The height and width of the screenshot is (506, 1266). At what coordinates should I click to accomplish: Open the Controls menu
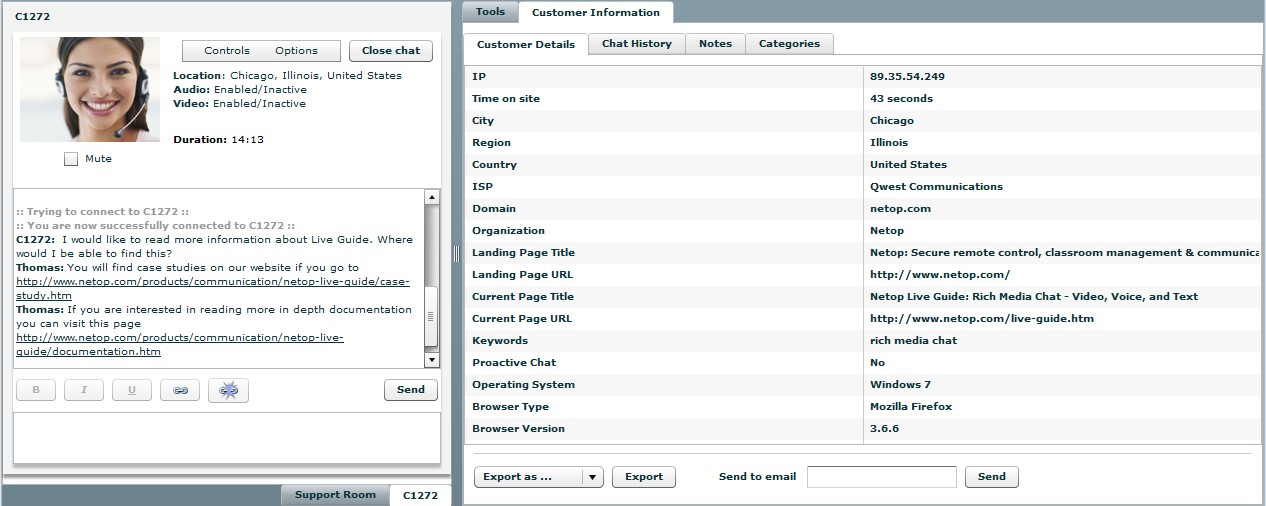coord(227,51)
